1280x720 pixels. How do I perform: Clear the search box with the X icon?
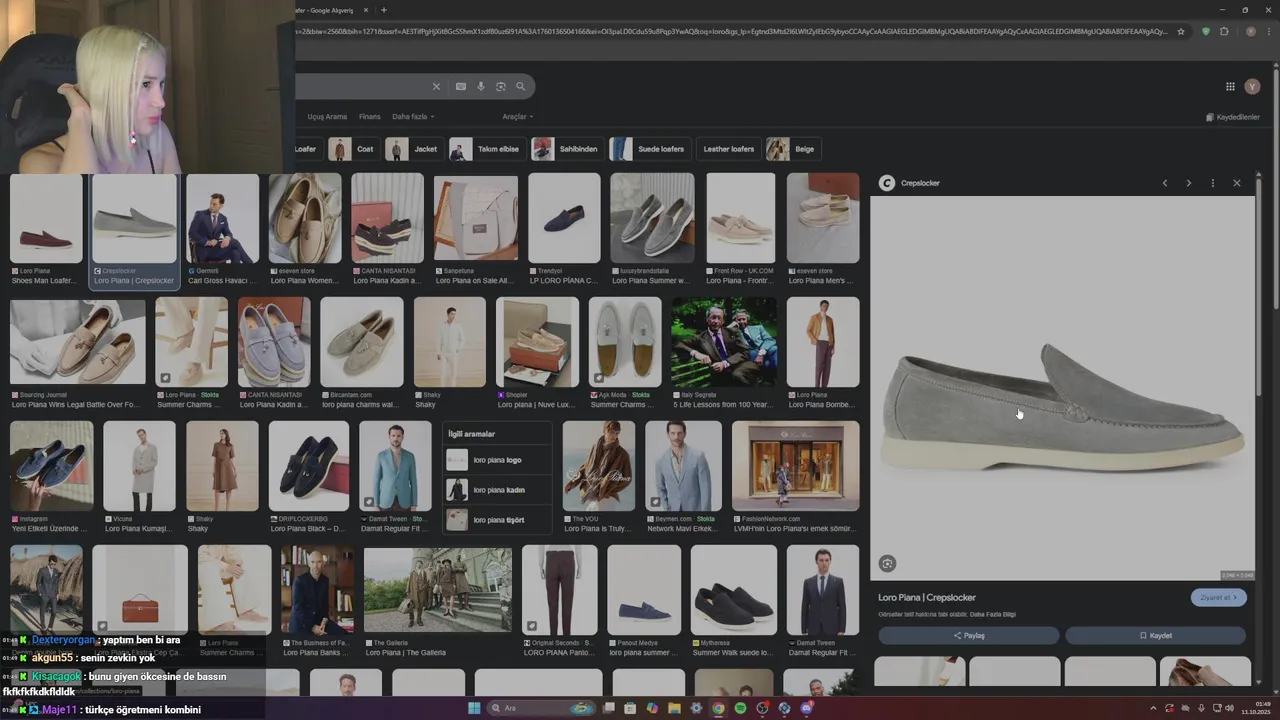[436, 87]
